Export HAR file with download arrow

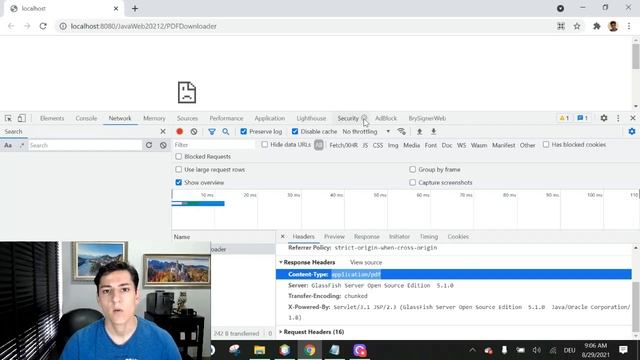[x=433, y=131]
